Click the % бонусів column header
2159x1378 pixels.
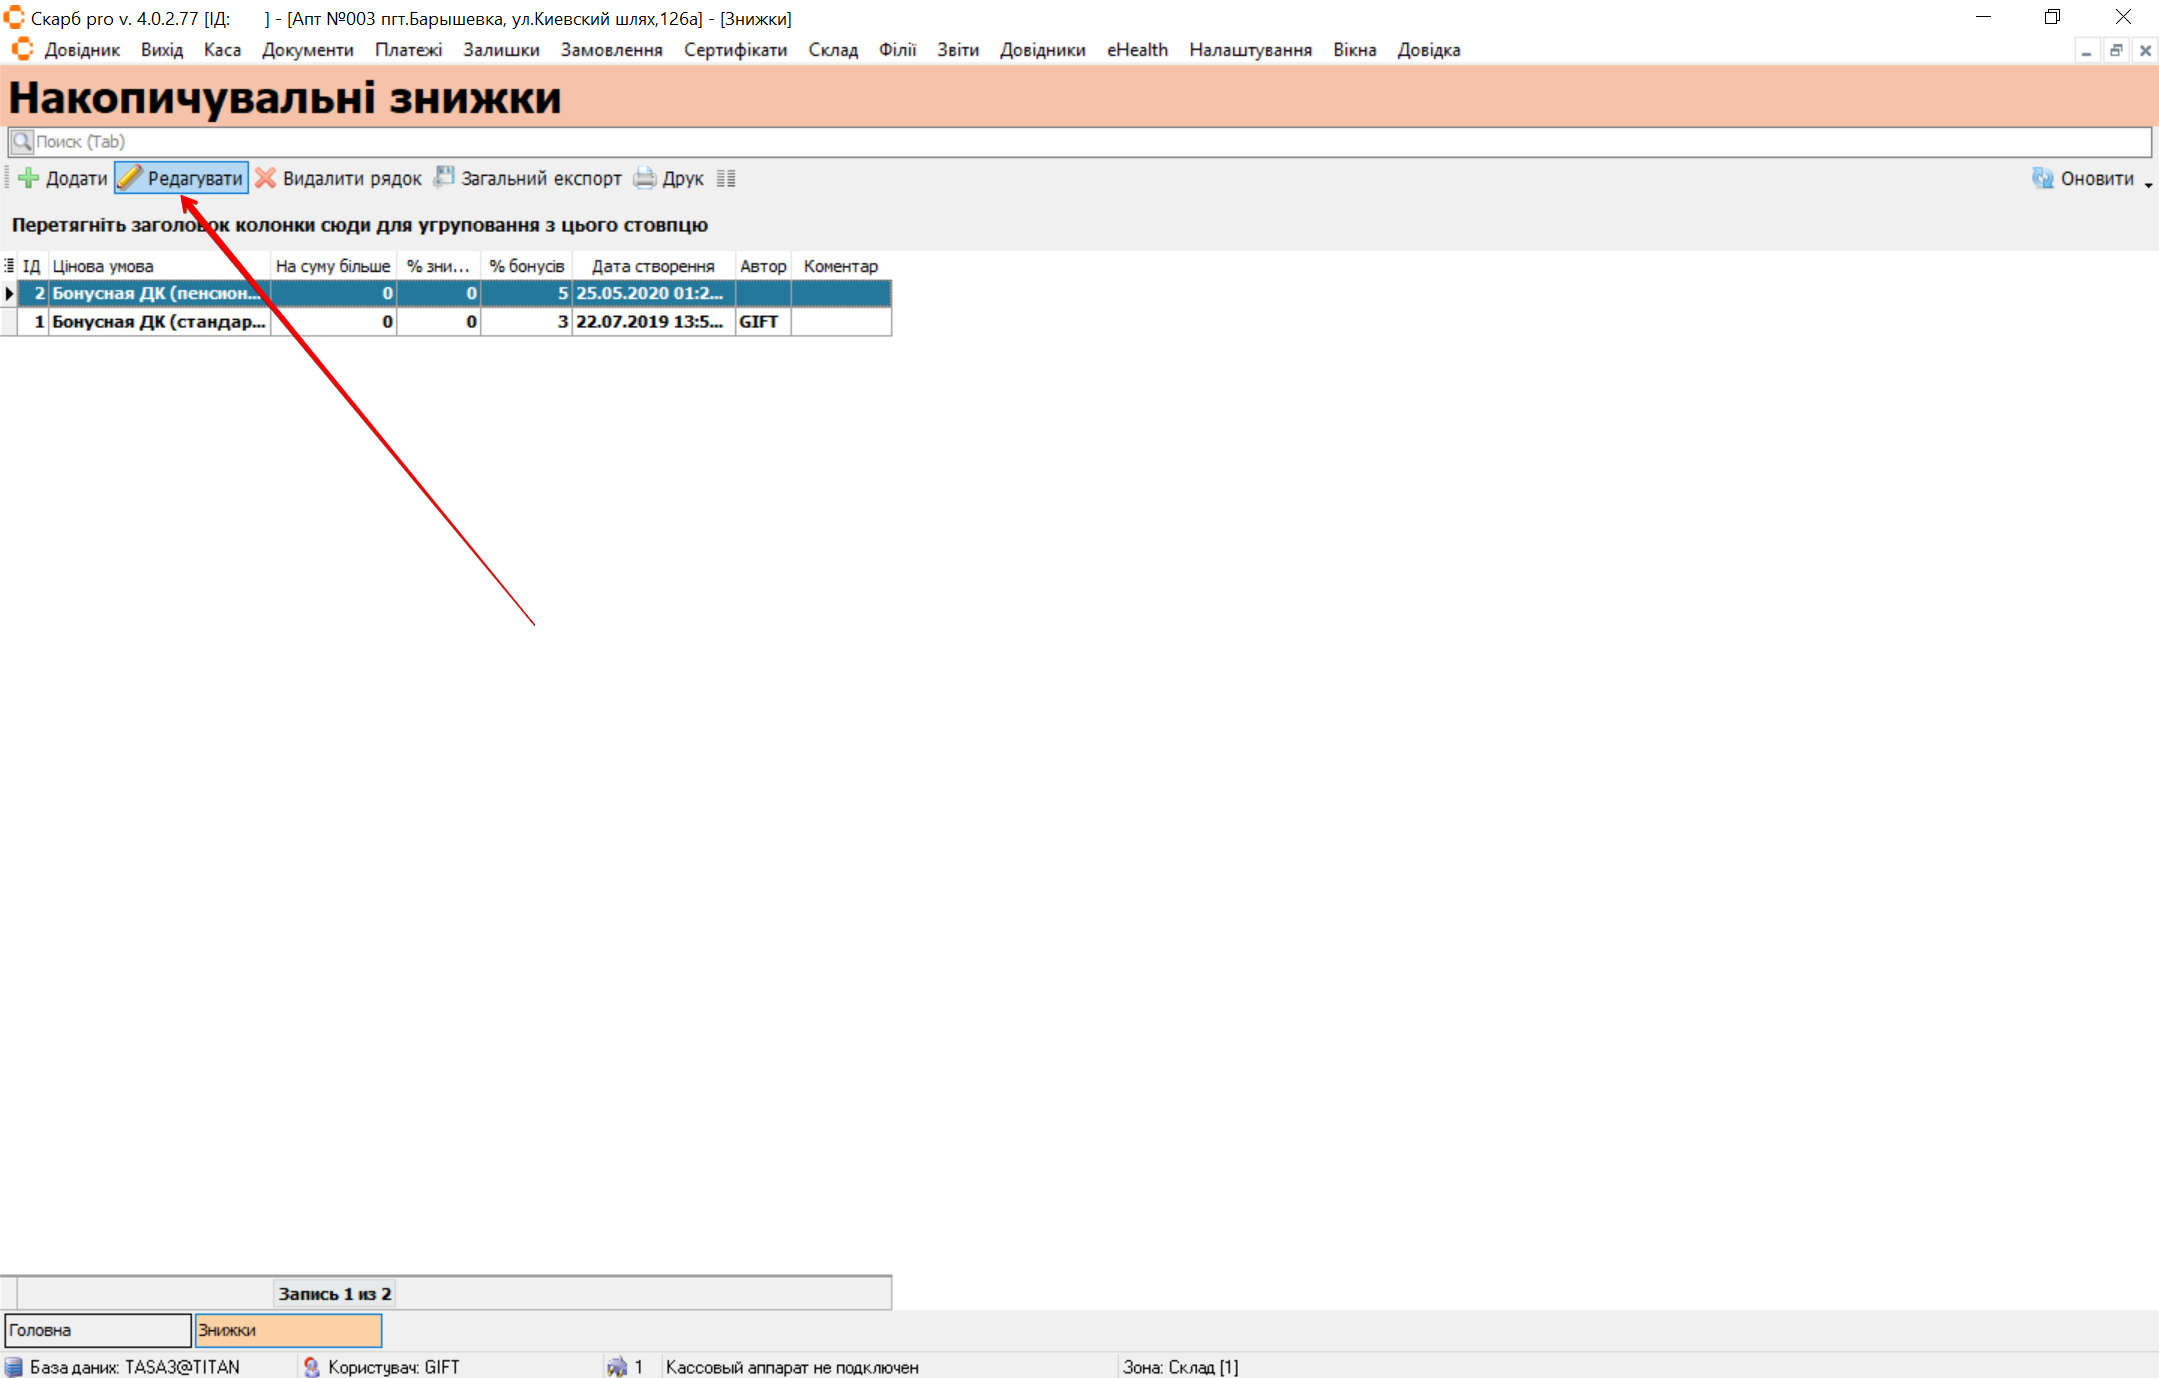[x=526, y=266]
